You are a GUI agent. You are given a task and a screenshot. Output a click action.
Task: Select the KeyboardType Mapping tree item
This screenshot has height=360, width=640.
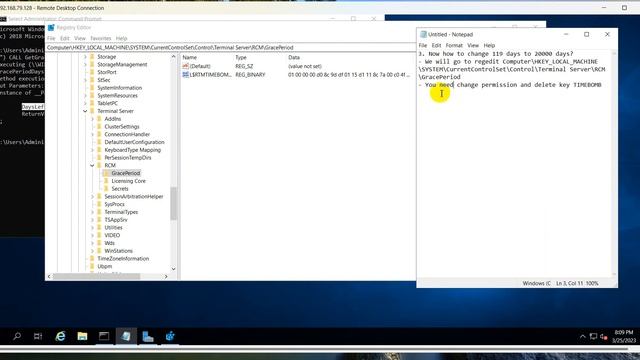tap(132, 150)
